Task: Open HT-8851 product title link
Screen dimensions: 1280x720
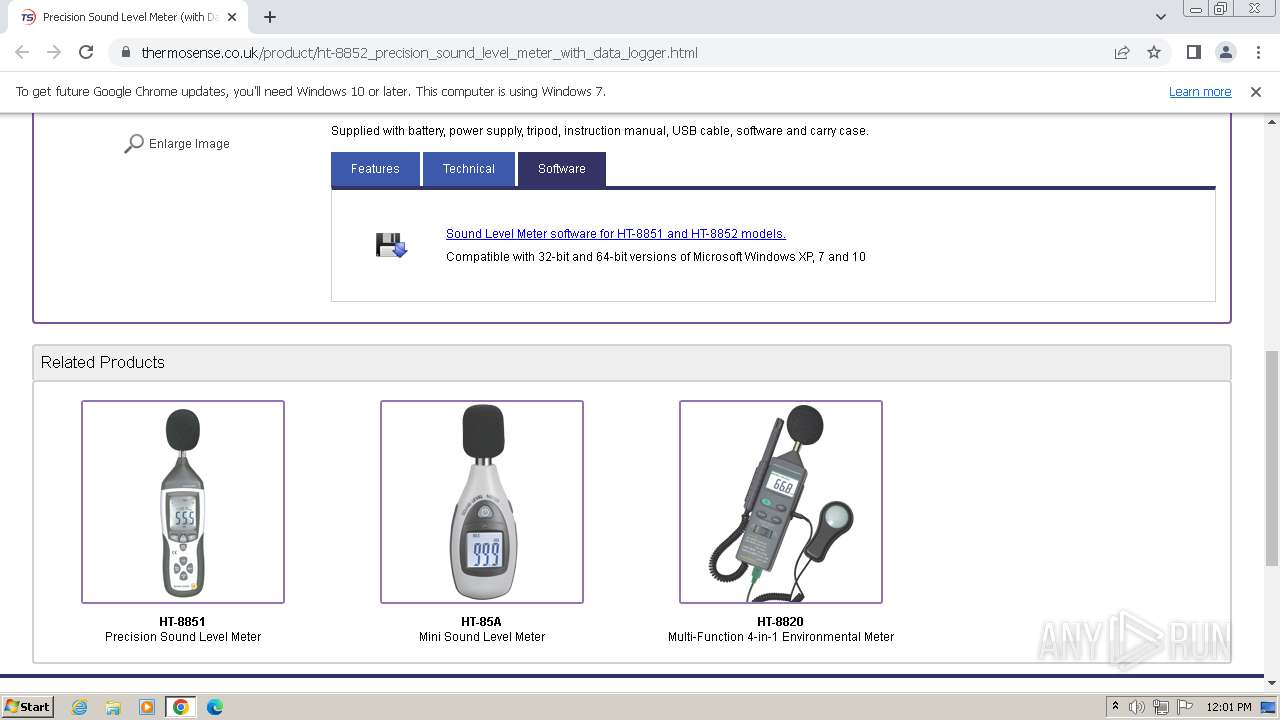Action: click(182, 622)
